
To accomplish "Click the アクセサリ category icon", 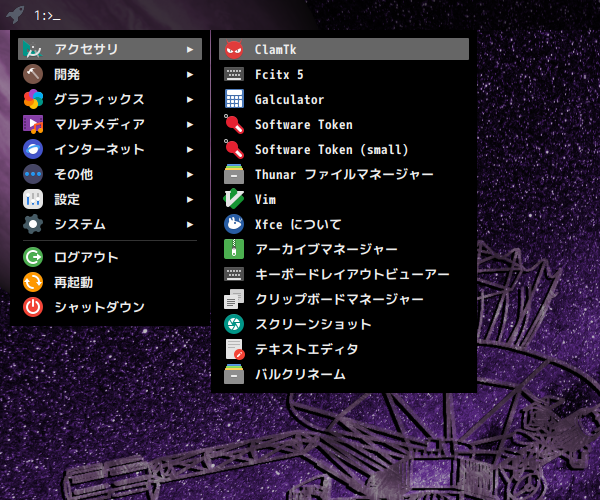I will (33, 49).
